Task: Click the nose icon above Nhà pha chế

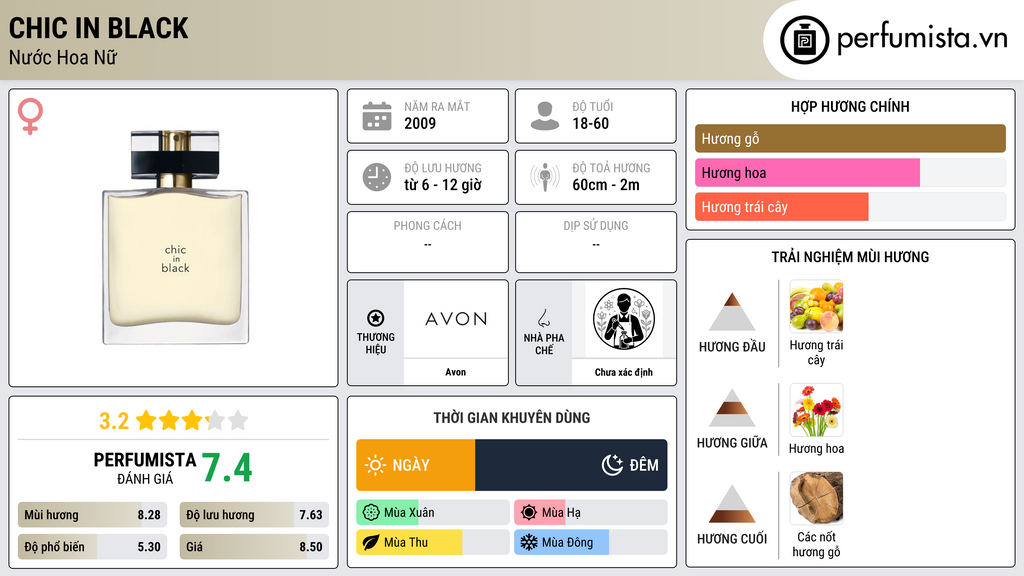Action: (543, 318)
